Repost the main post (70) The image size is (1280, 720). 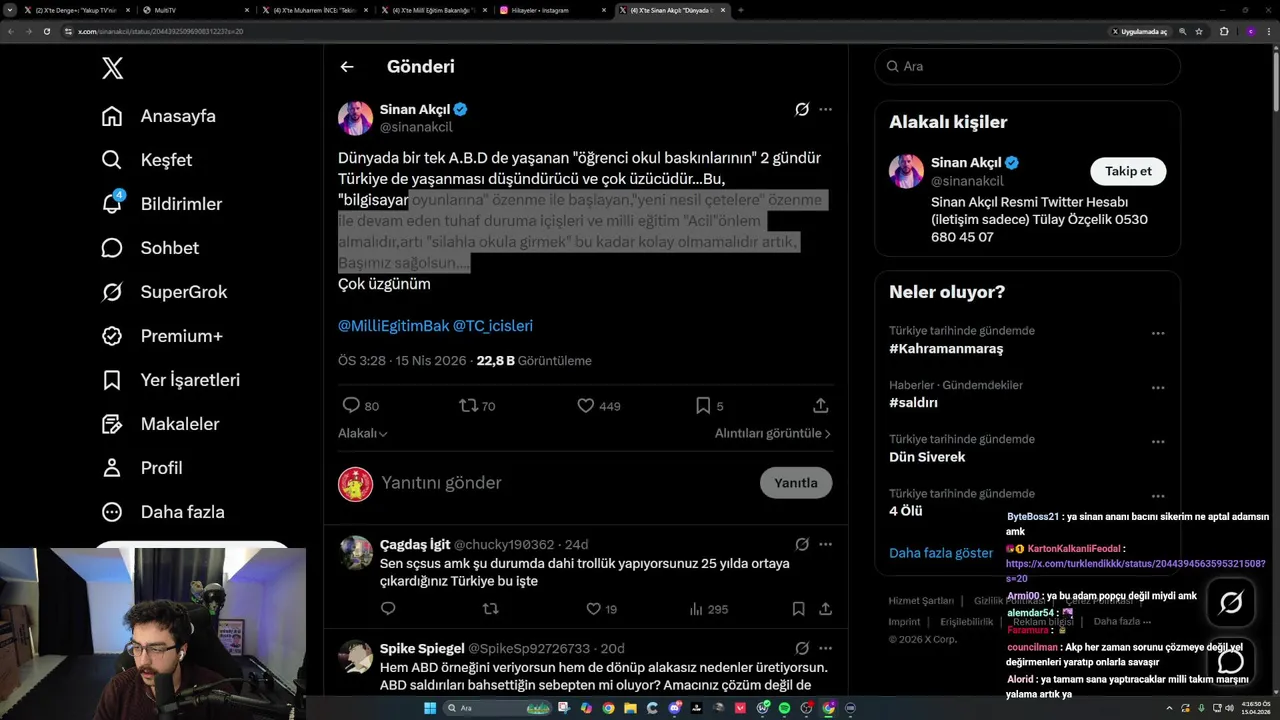click(477, 406)
